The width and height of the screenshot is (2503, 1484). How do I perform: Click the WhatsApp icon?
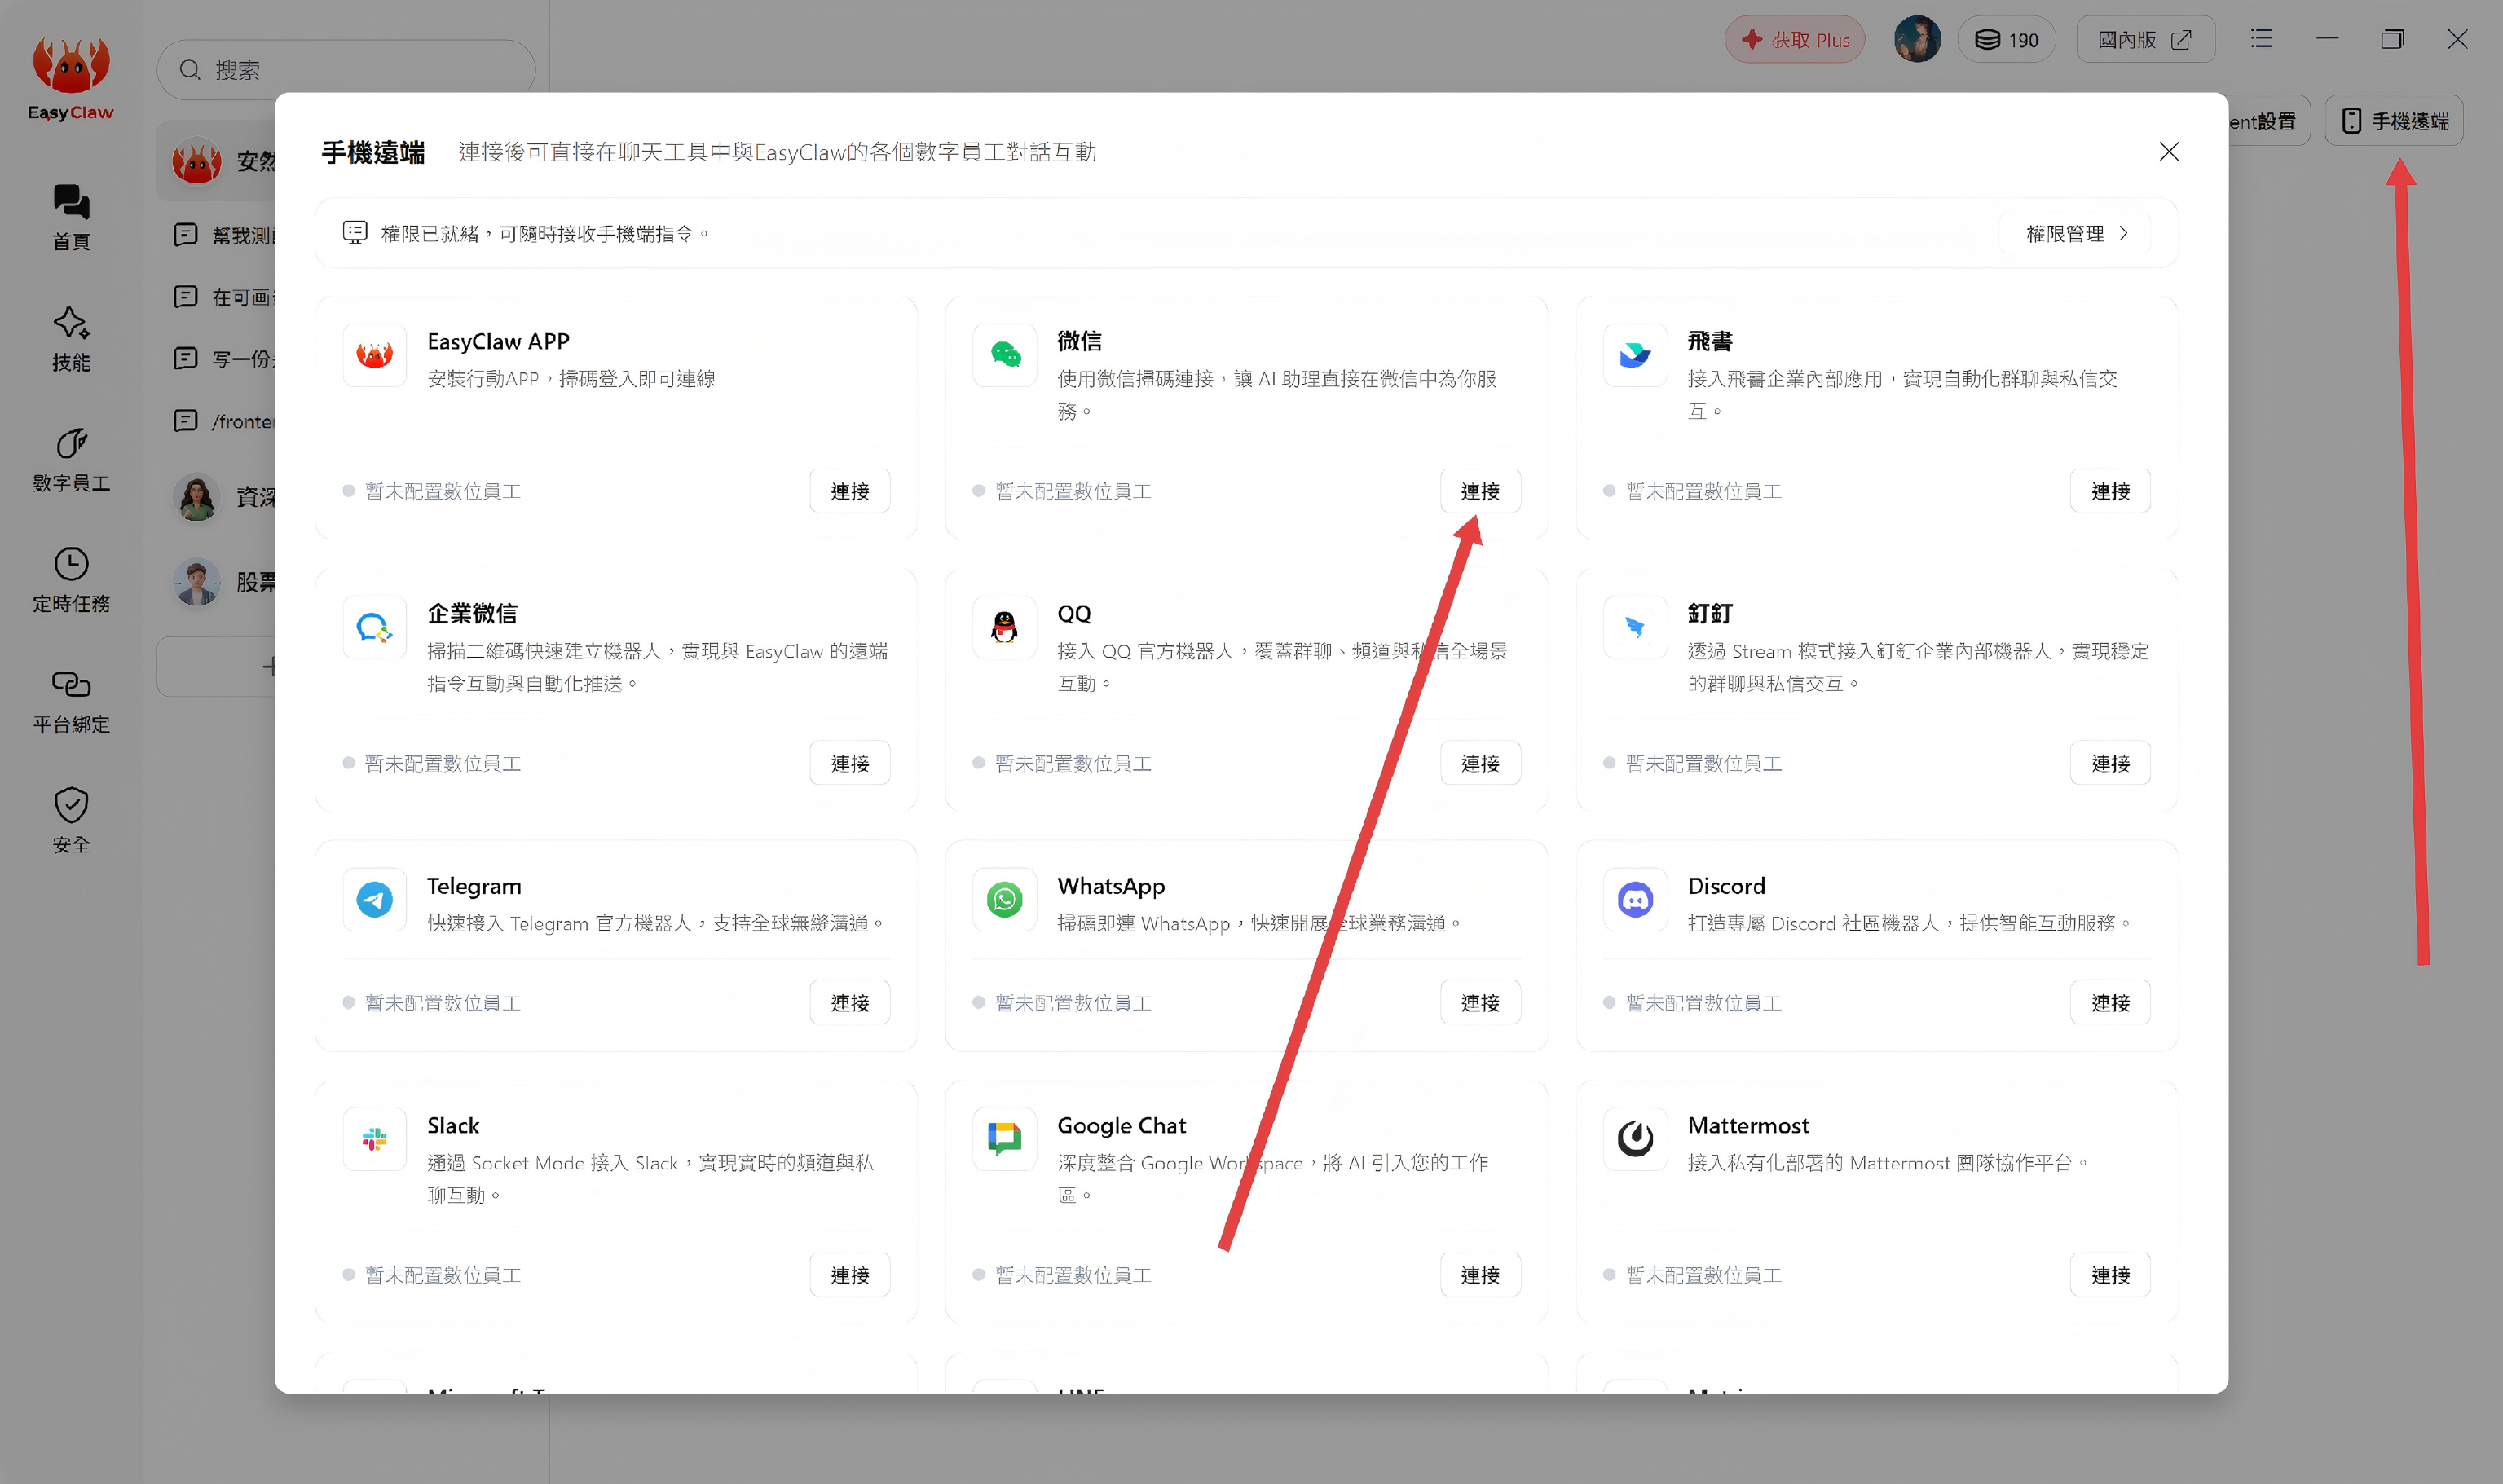1004,899
